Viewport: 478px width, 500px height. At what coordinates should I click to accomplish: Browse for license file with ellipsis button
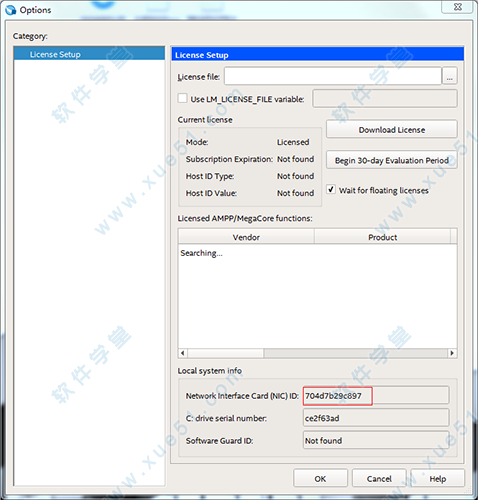pos(449,76)
